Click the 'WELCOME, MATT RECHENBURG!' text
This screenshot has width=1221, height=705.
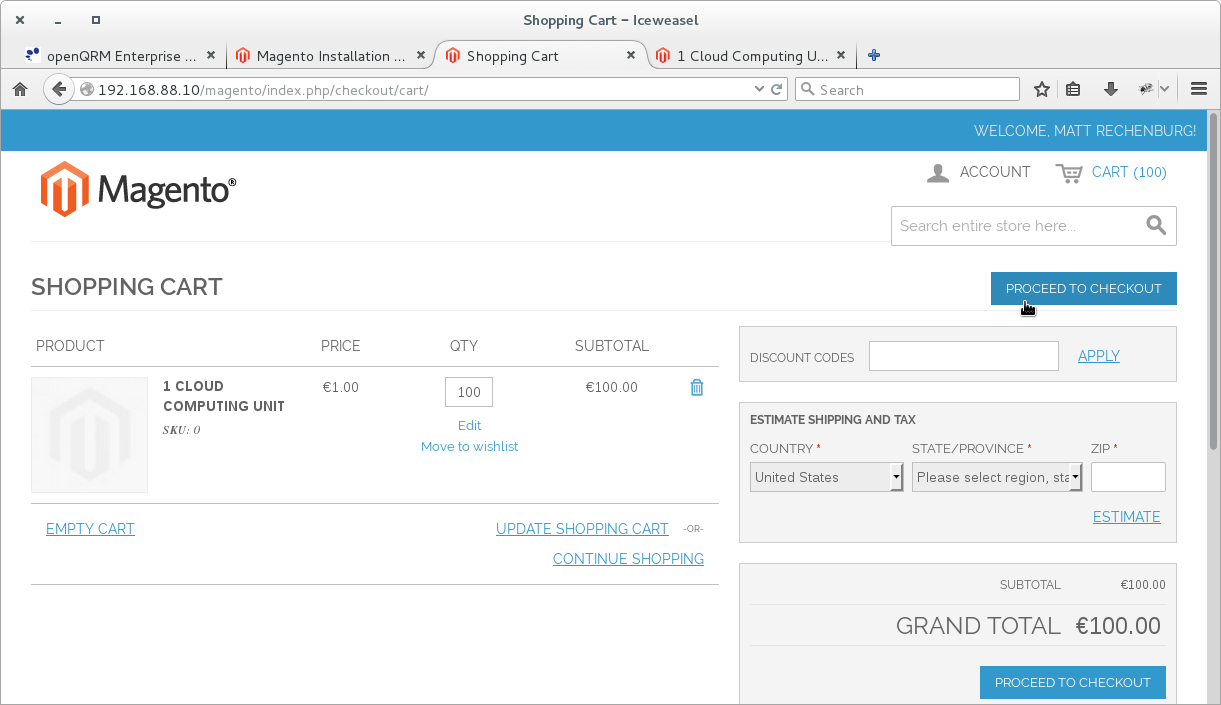pos(1085,131)
